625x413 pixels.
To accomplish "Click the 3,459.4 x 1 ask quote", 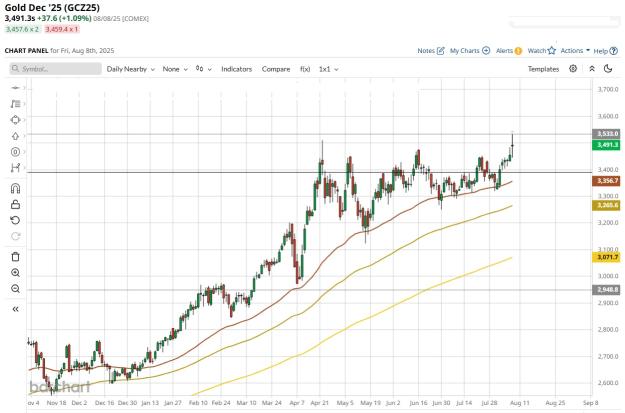I will coord(62,29).
